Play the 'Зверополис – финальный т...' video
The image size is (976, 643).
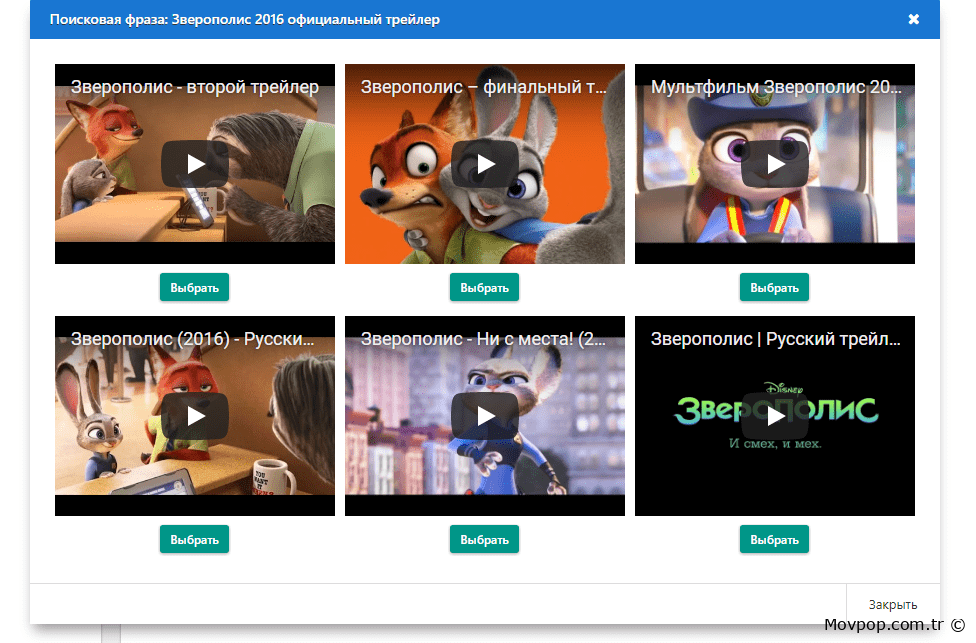(485, 164)
